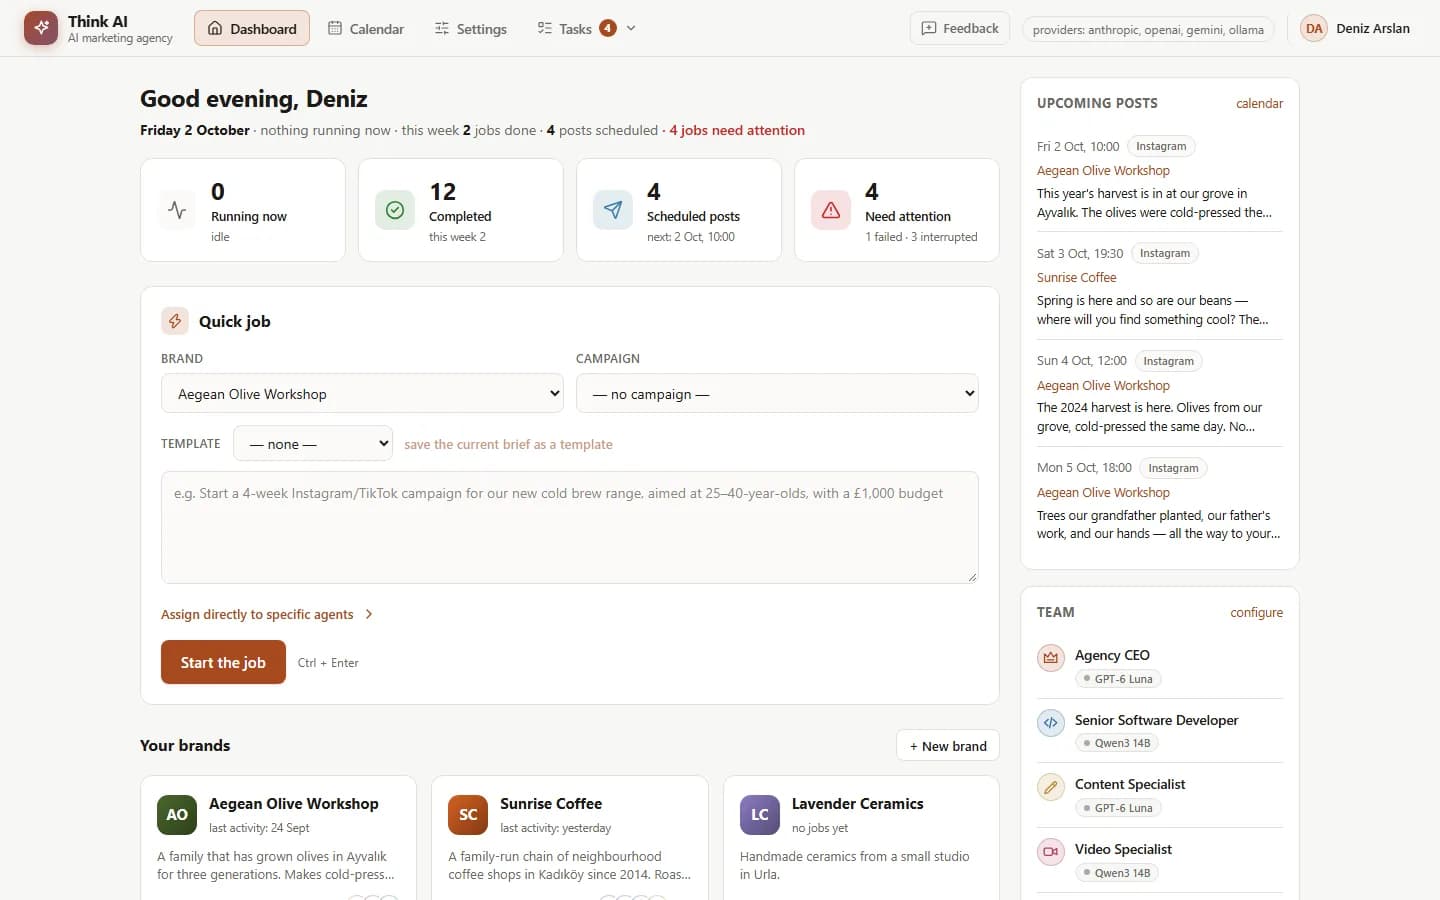The width and height of the screenshot is (1440, 900).
Task: Click the Sunrise Coffee SC avatar
Action: point(468,815)
